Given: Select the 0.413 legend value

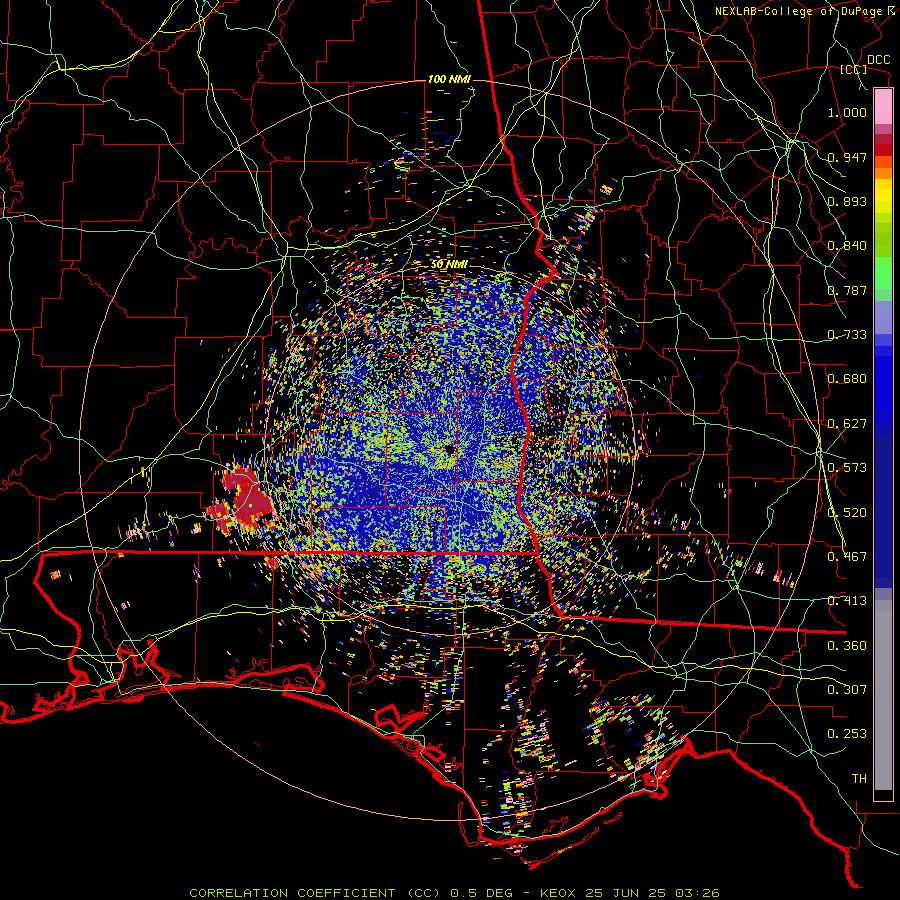Looking at the screenshot, I should pyautogui.click(x=847, y=601).
